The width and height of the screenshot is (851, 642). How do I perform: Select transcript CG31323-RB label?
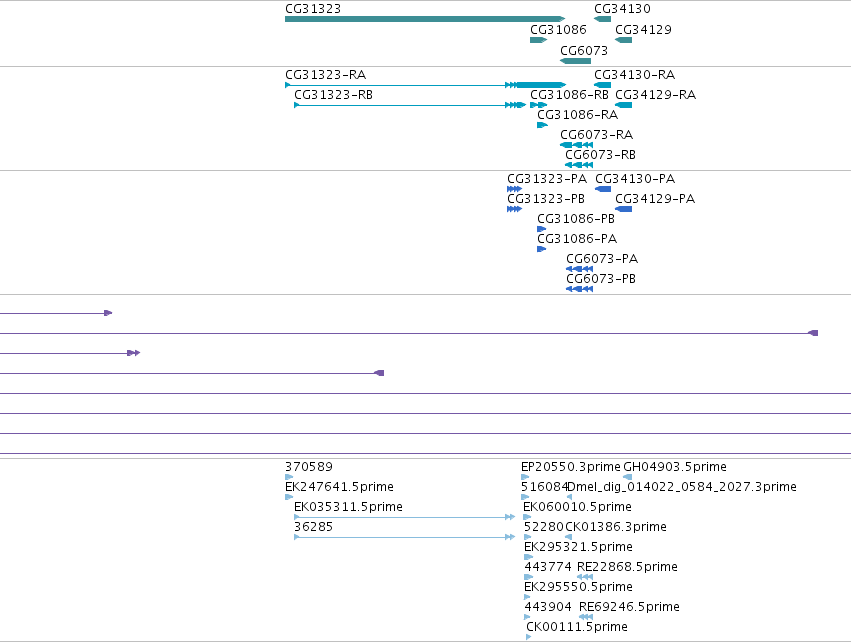tap(333, 95)
